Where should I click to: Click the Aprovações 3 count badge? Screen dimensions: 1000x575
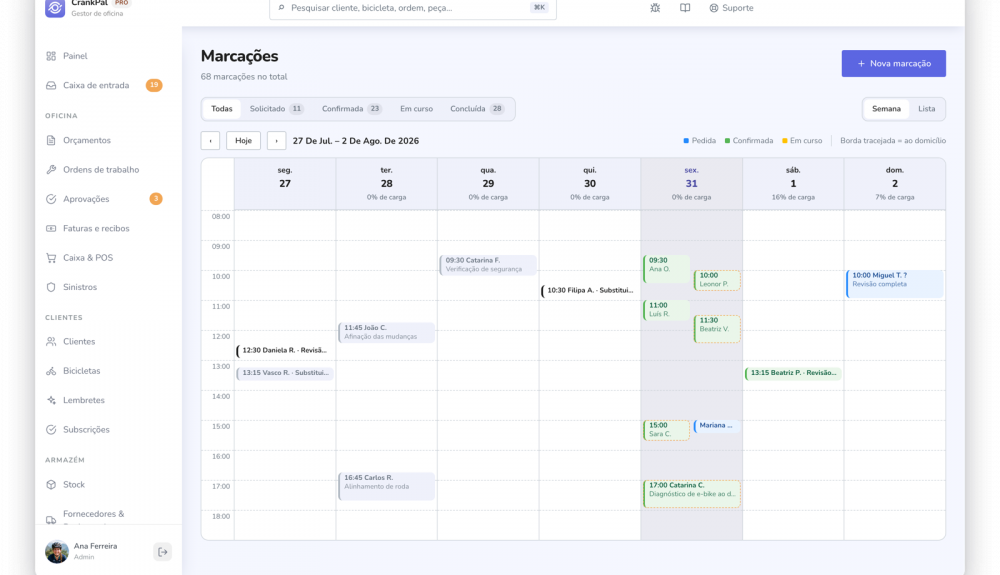pos(156,199)
